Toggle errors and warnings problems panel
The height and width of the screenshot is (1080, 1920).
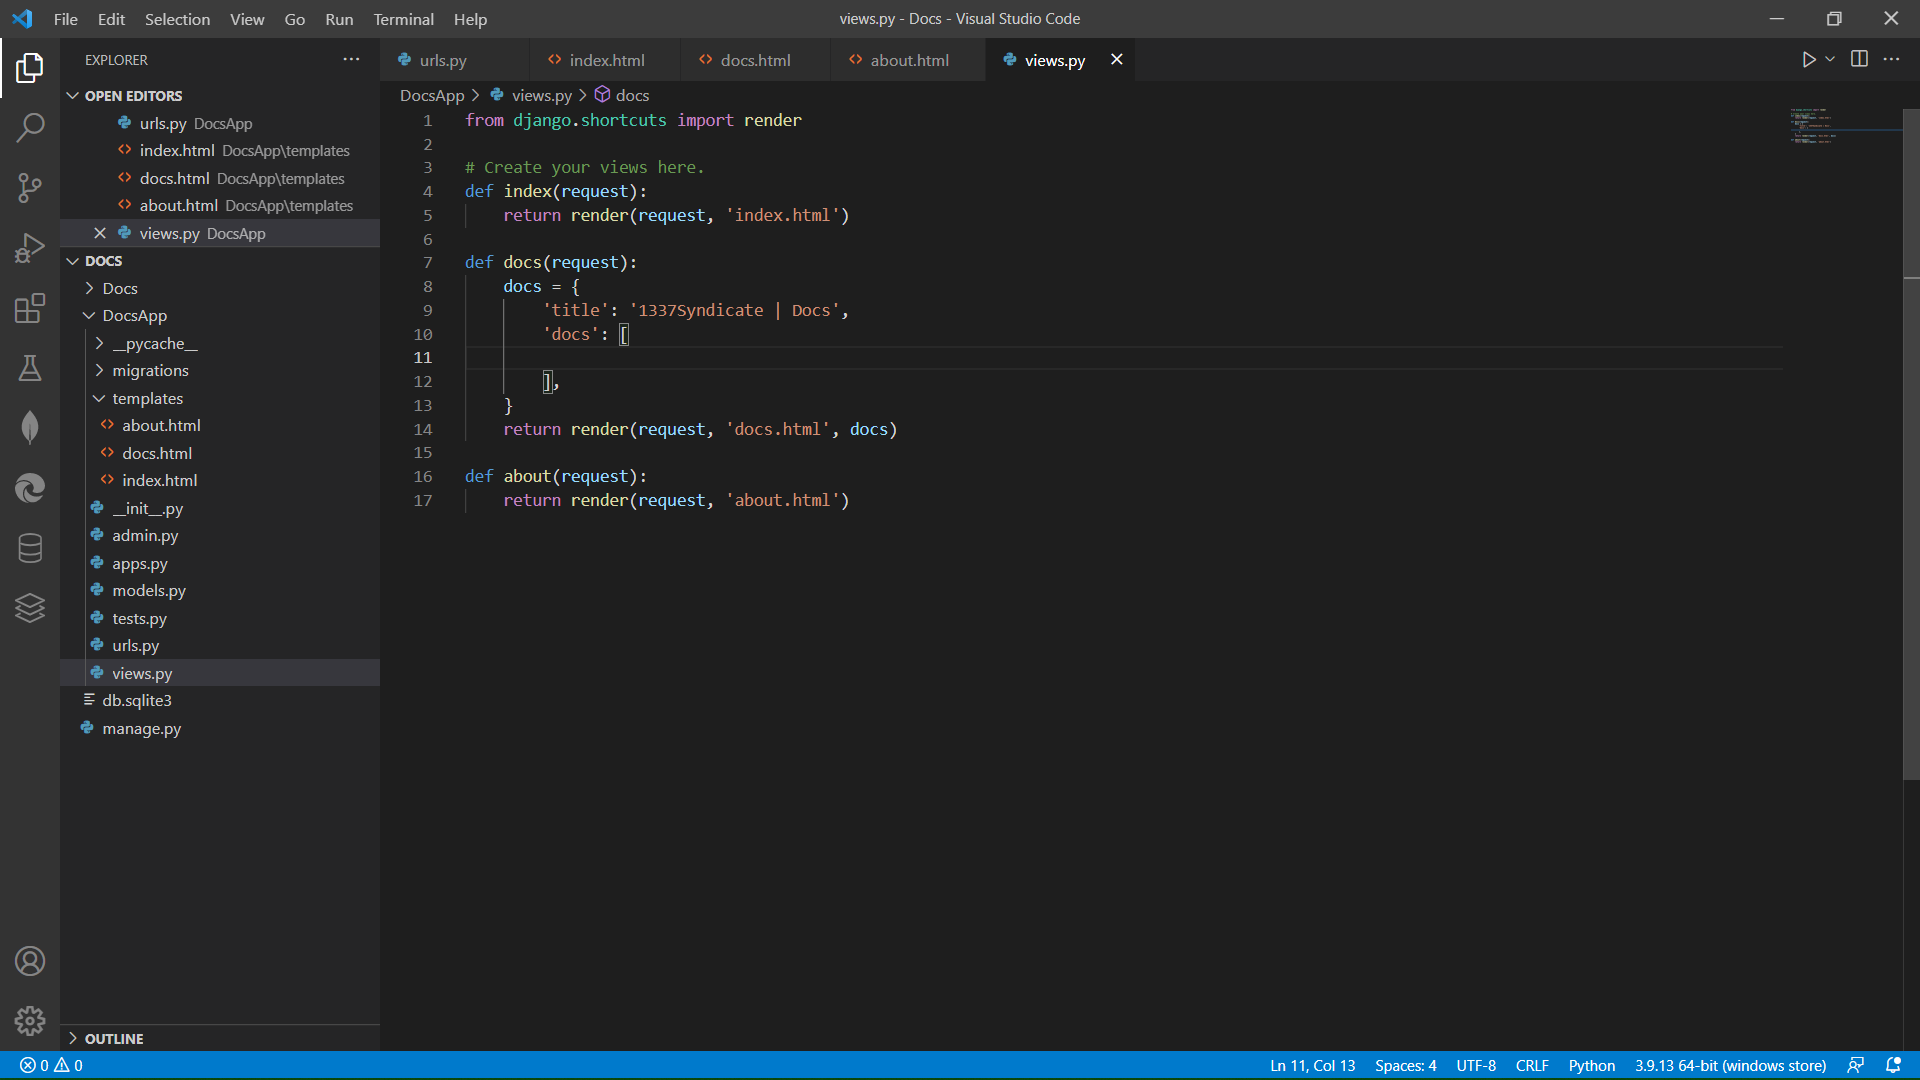(x=52, y=1065)
